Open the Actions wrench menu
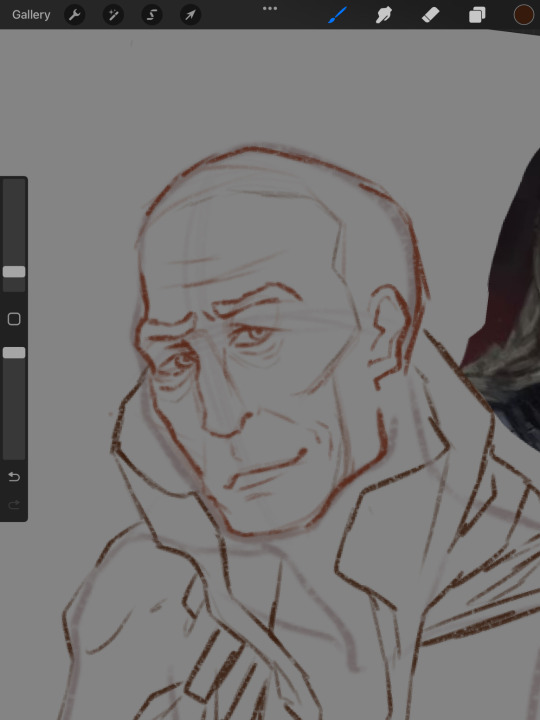540x720 pixels. 74,15
